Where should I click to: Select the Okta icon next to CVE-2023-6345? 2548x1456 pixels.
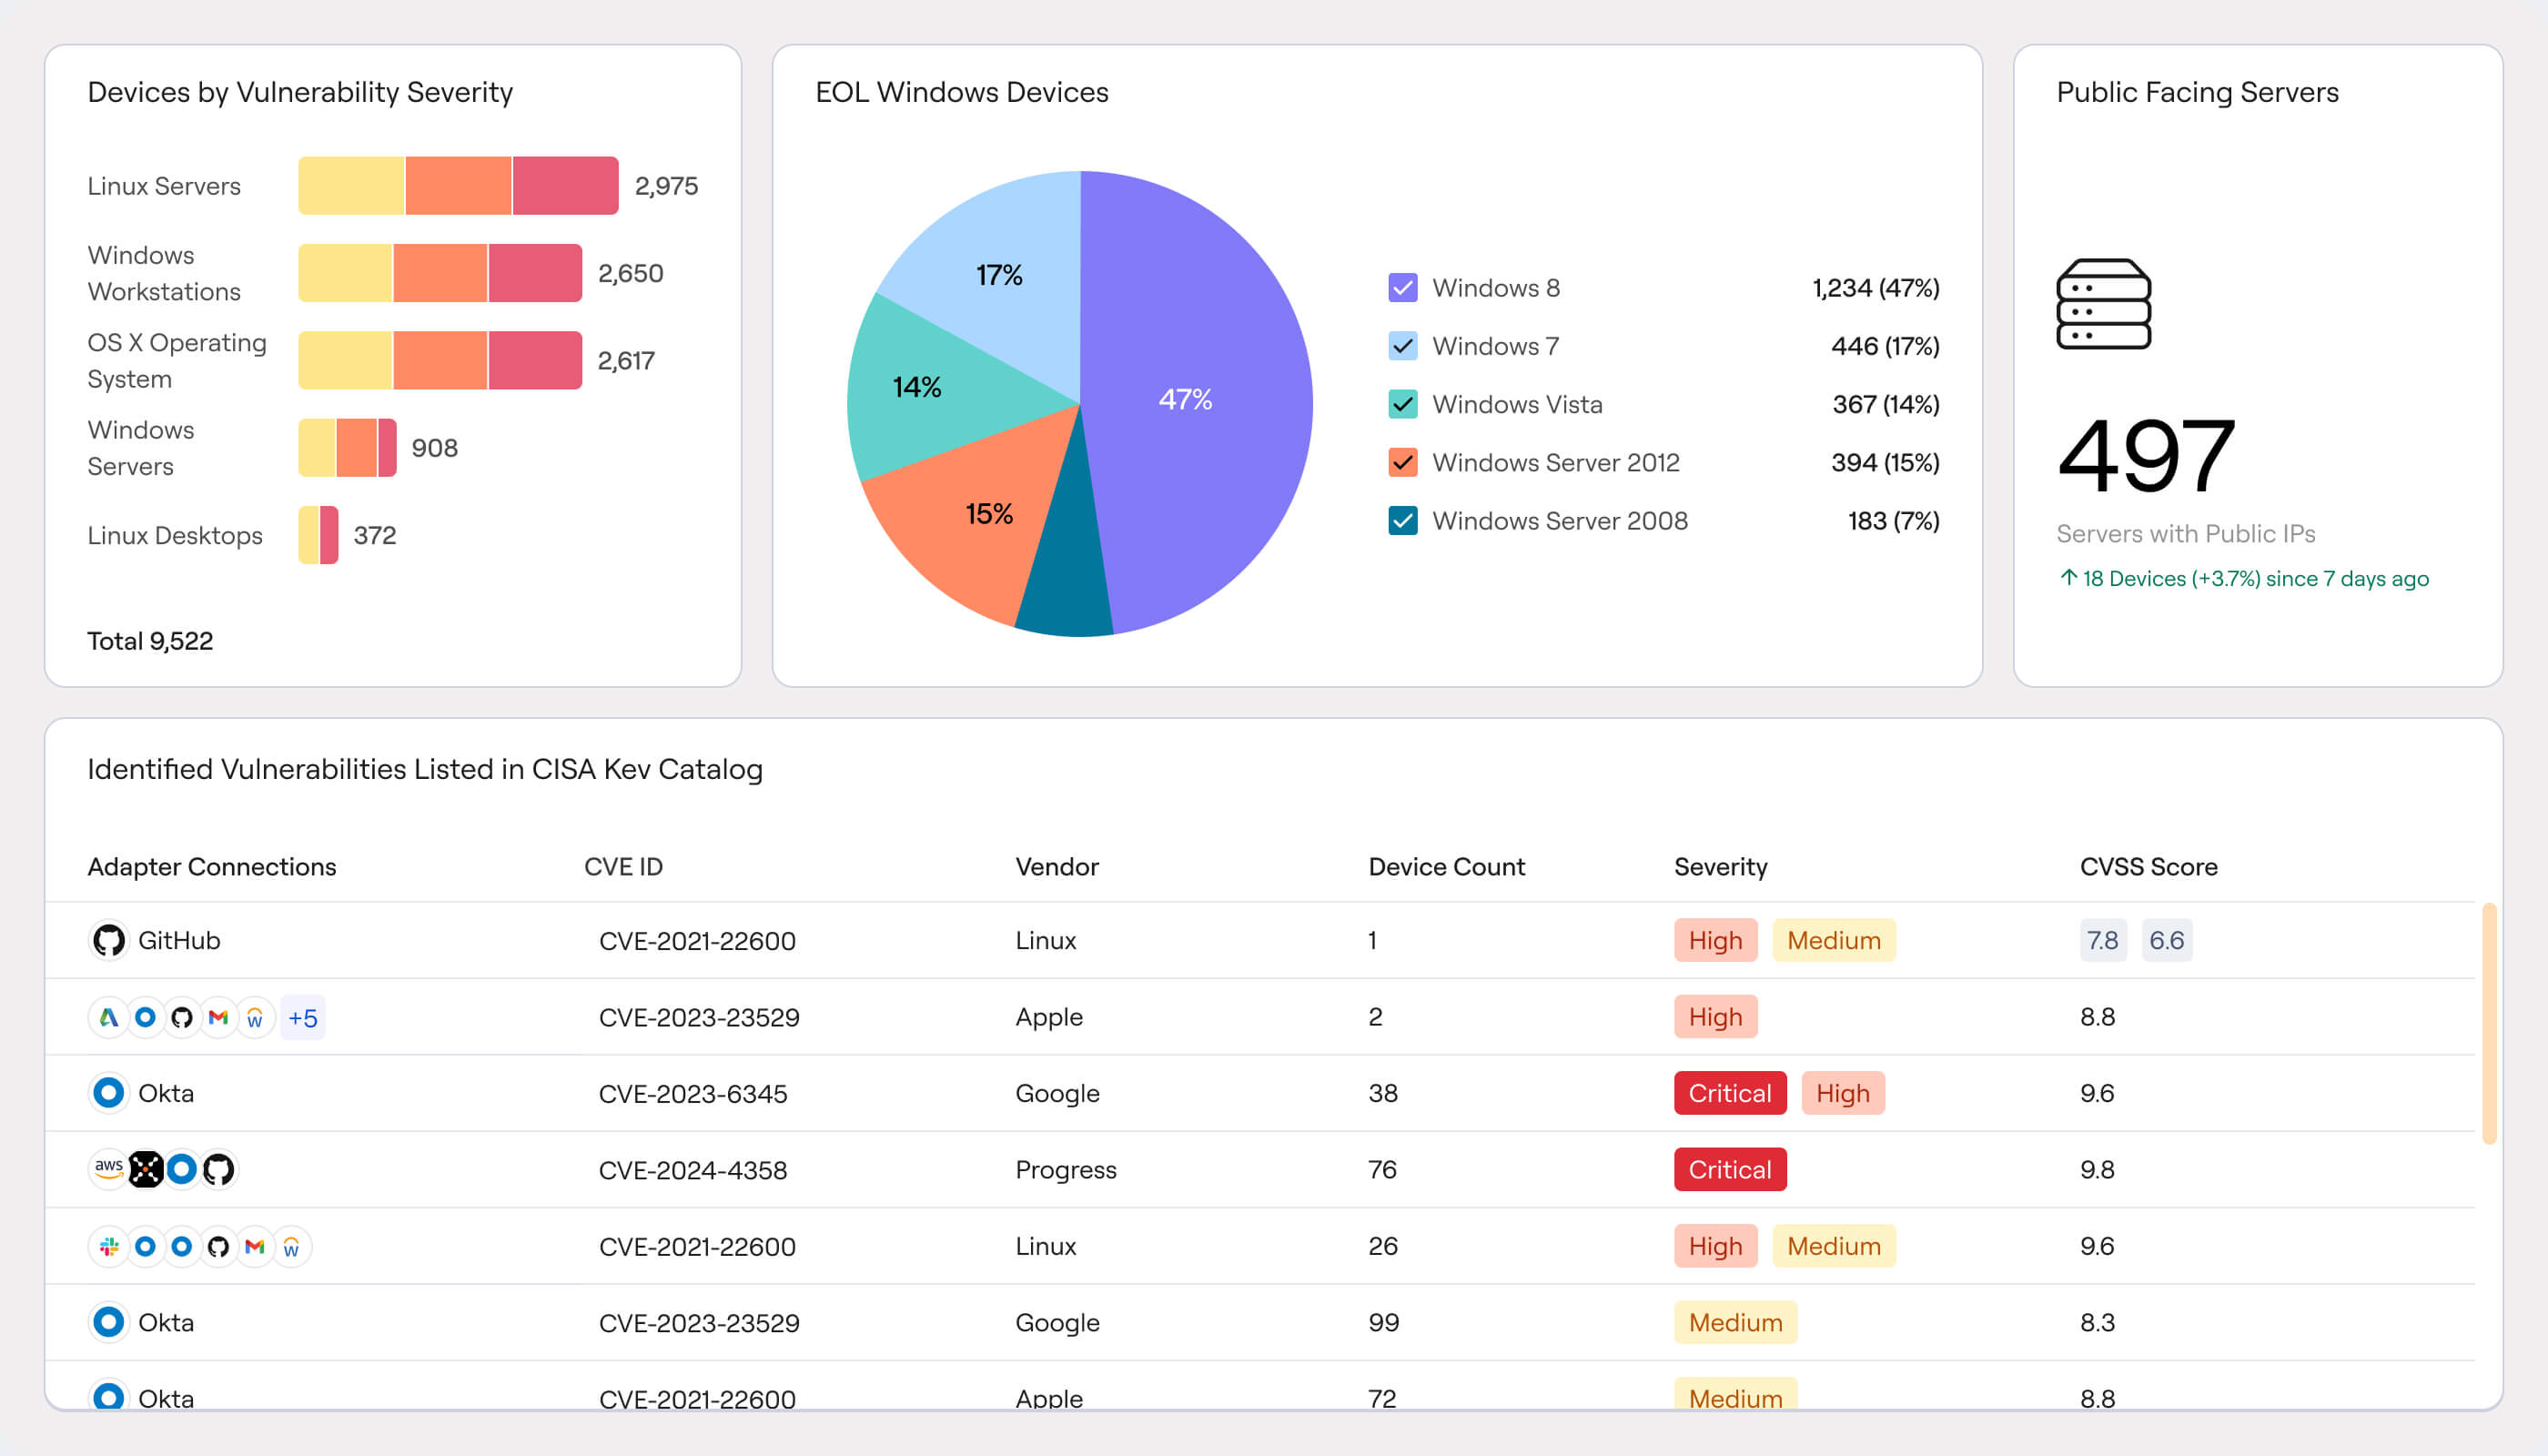[108, 1093]
